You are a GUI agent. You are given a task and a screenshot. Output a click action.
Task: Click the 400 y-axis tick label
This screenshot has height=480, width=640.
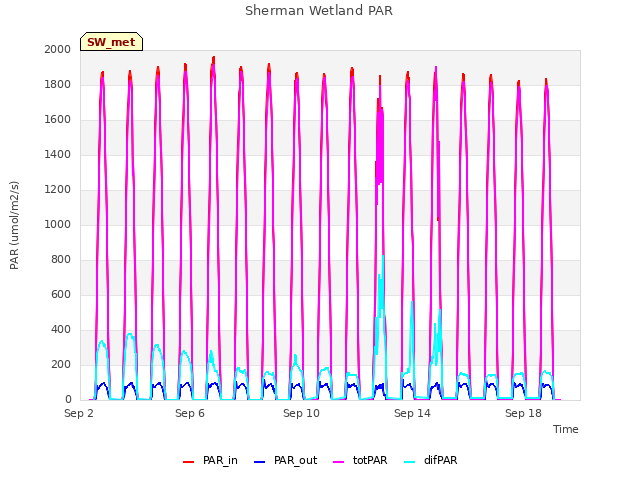(61, 329)
